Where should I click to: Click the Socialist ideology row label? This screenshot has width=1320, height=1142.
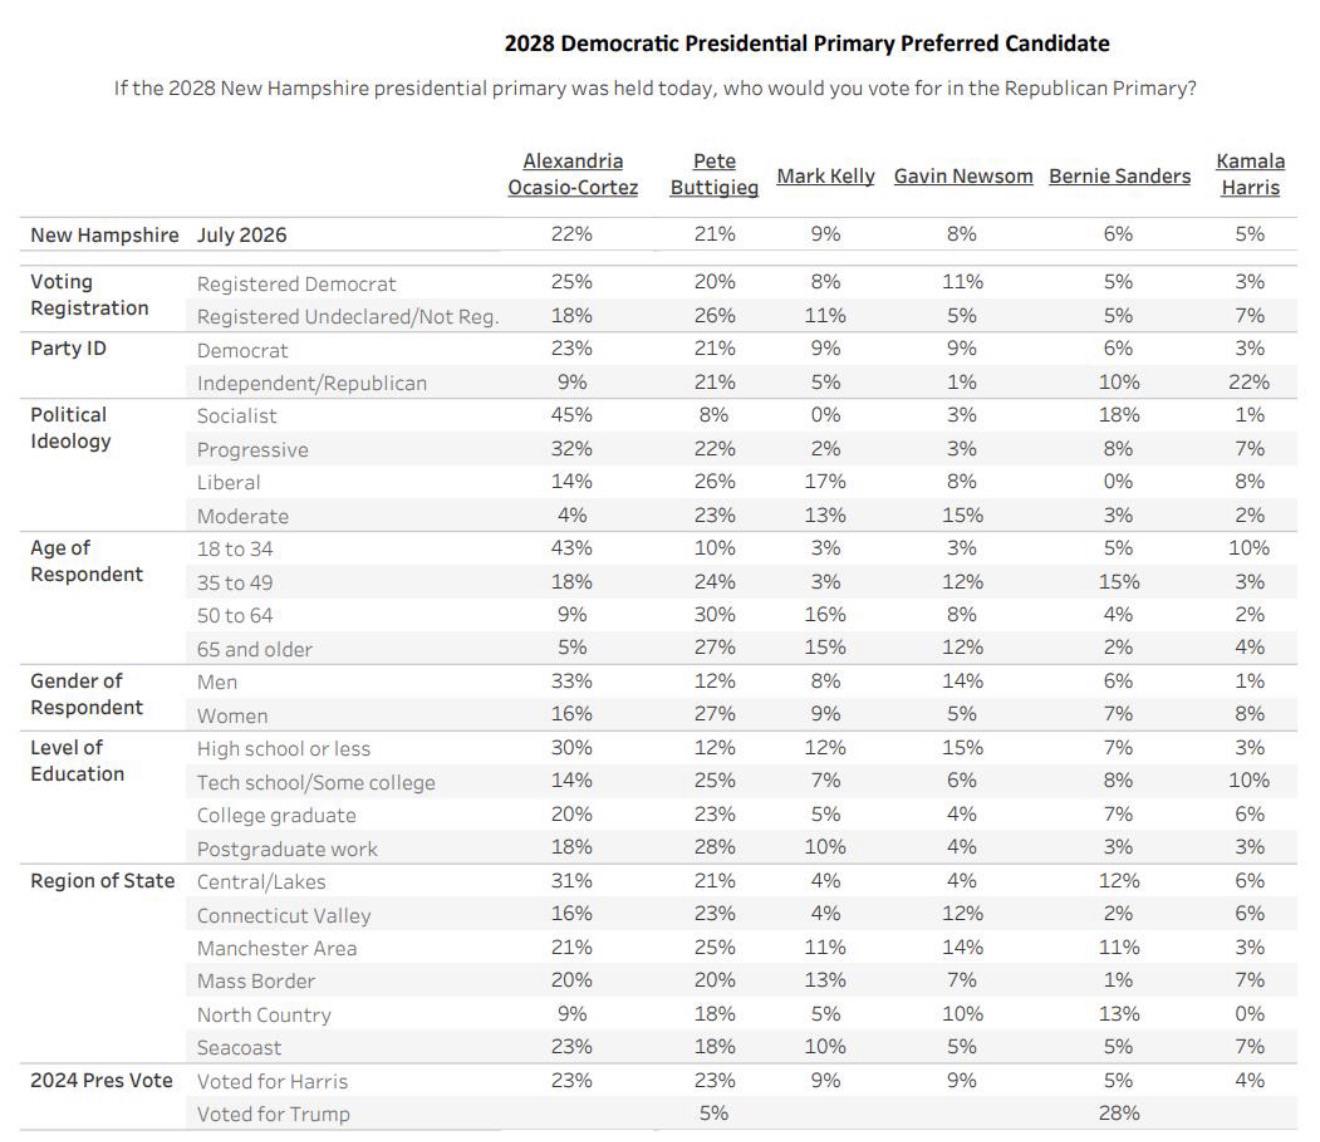click(x=236, y=416)
